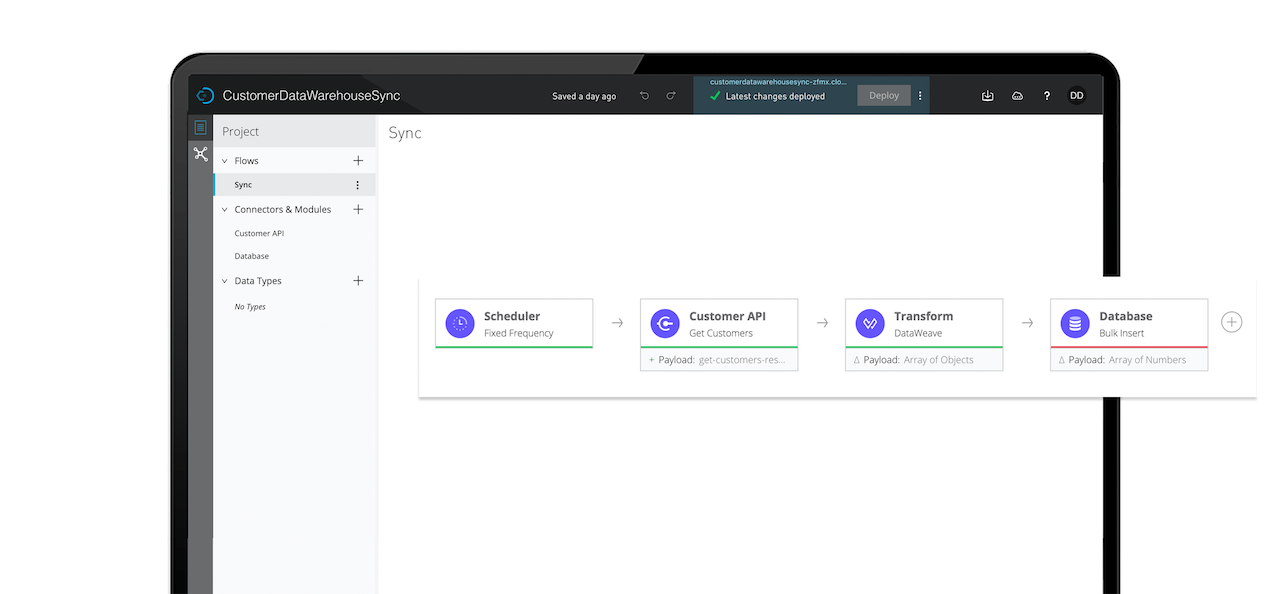1280x594 pixels.
Task: Select the project document sidebar icon
Action: pyautogui.click(x=201, y=127)
